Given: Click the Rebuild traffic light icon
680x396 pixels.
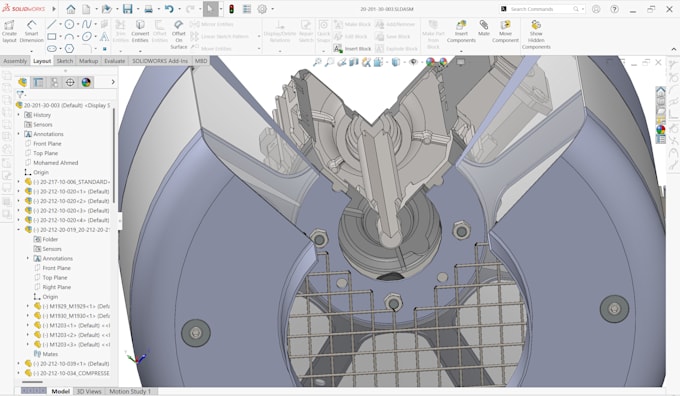Looking at the screenshot, I should (232, 9).
